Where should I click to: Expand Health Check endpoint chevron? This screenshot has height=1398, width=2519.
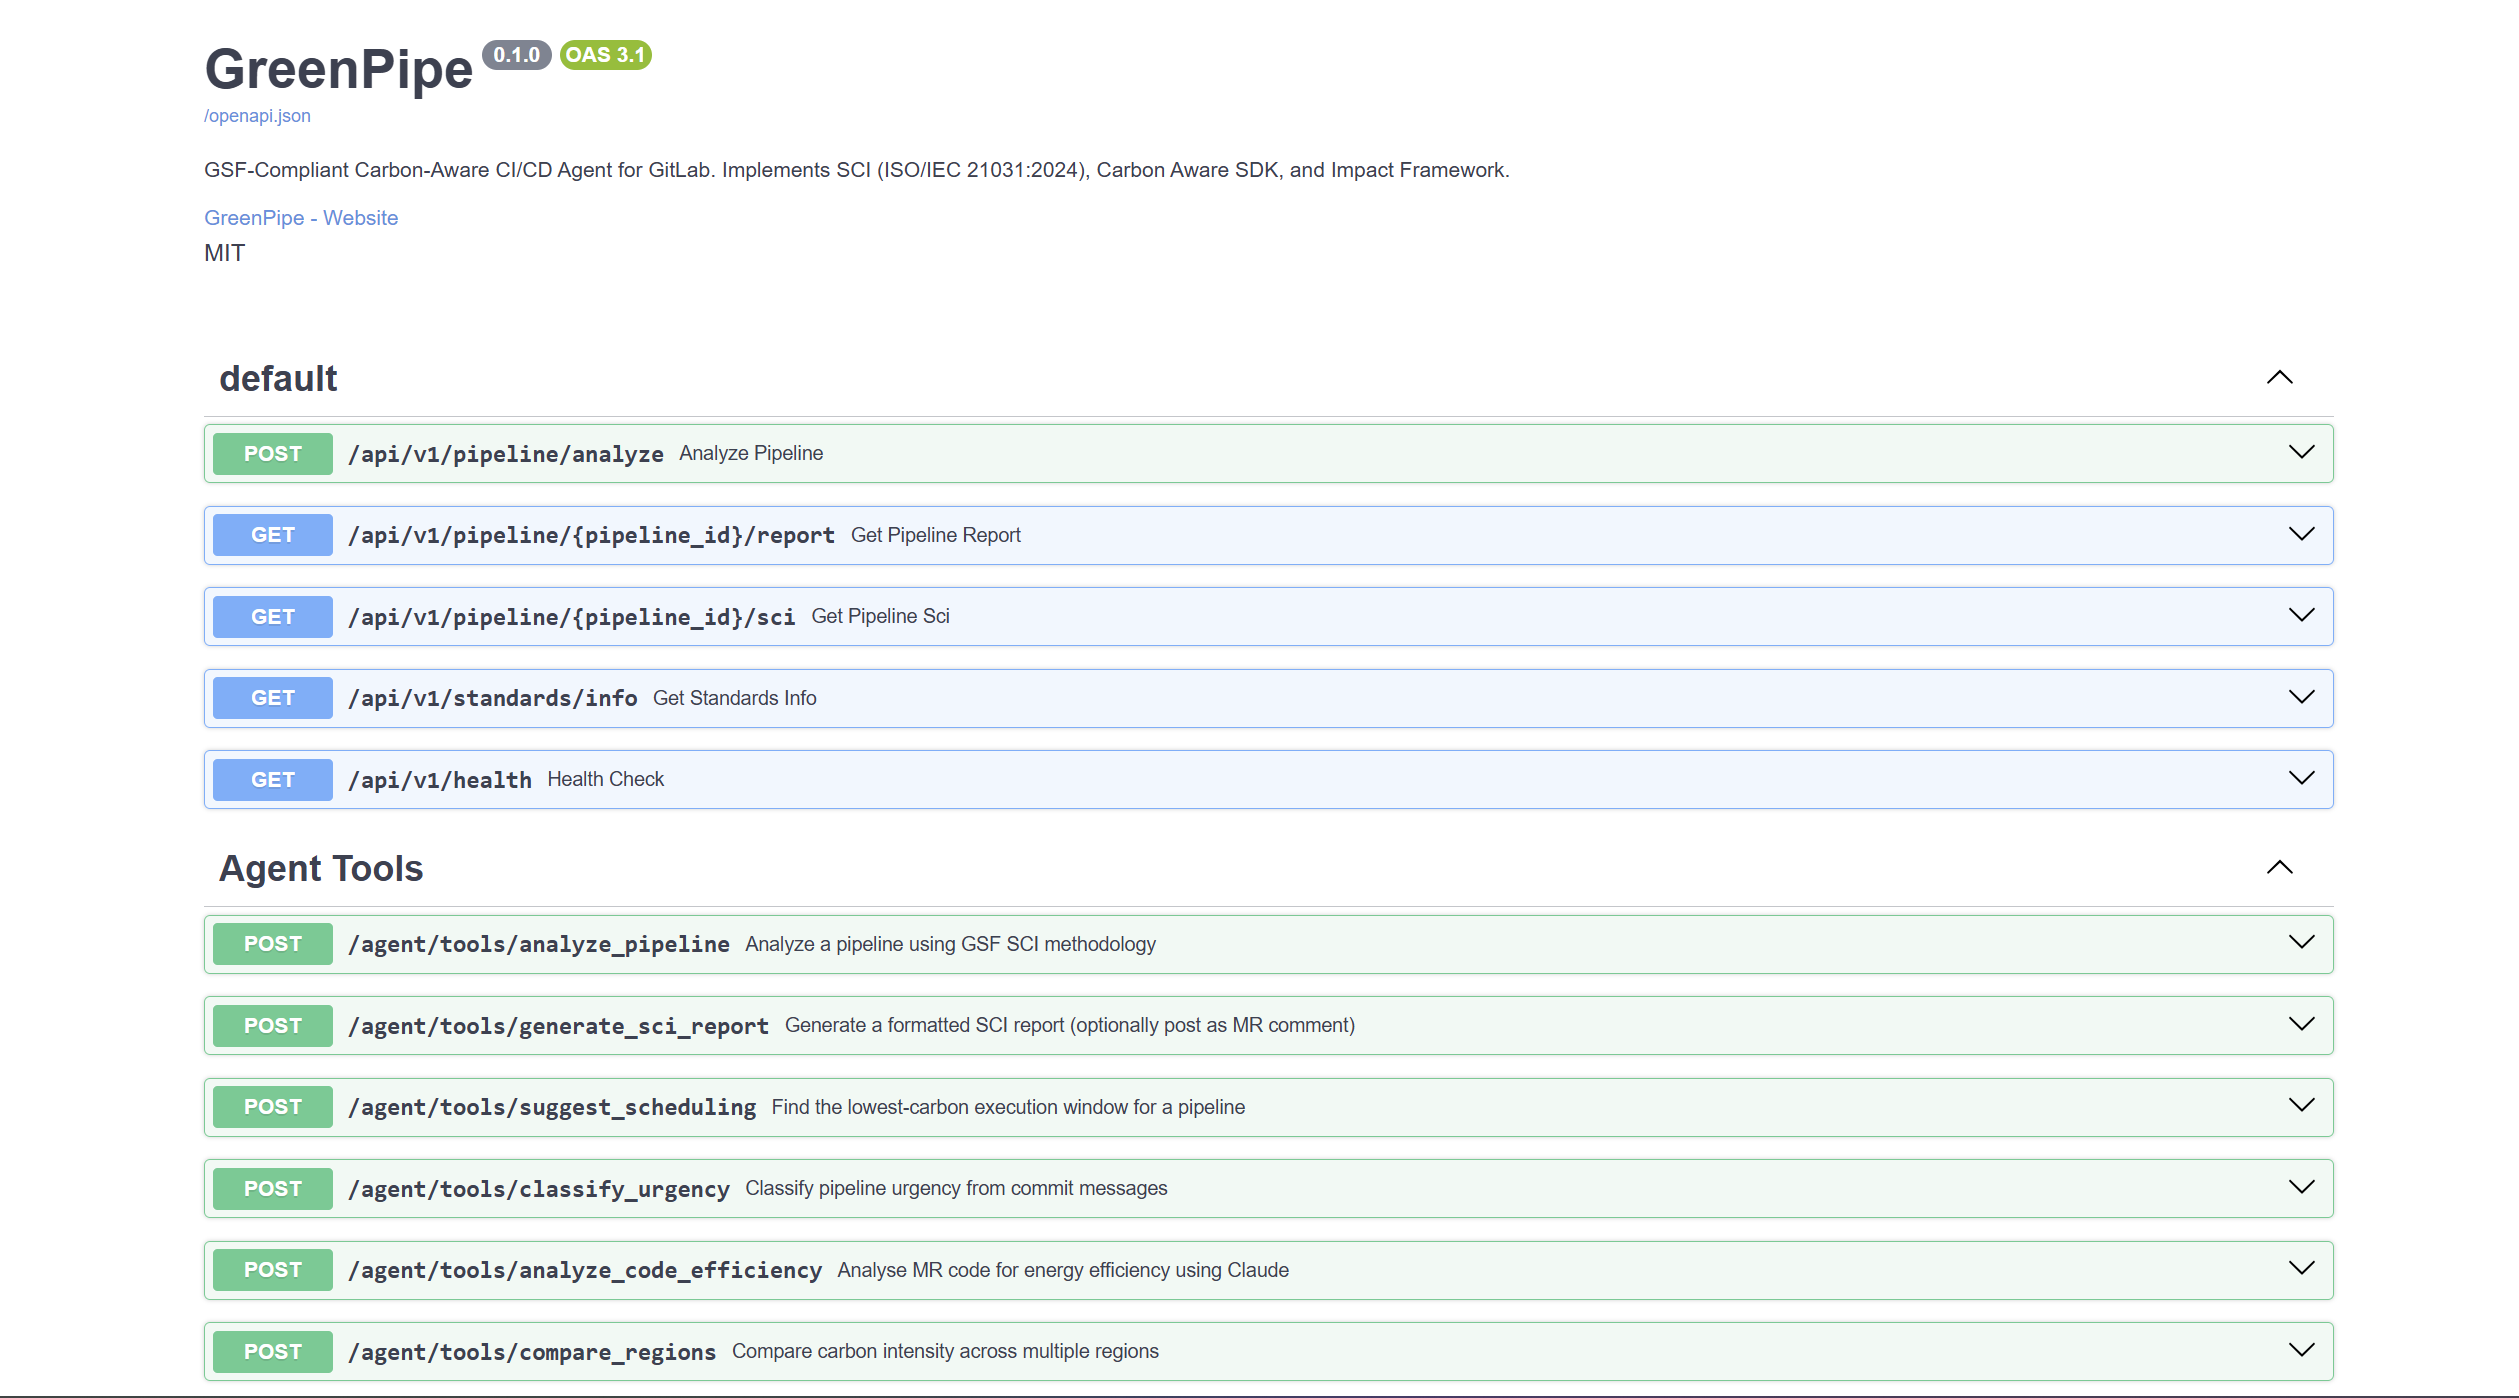click(2301, 779)
